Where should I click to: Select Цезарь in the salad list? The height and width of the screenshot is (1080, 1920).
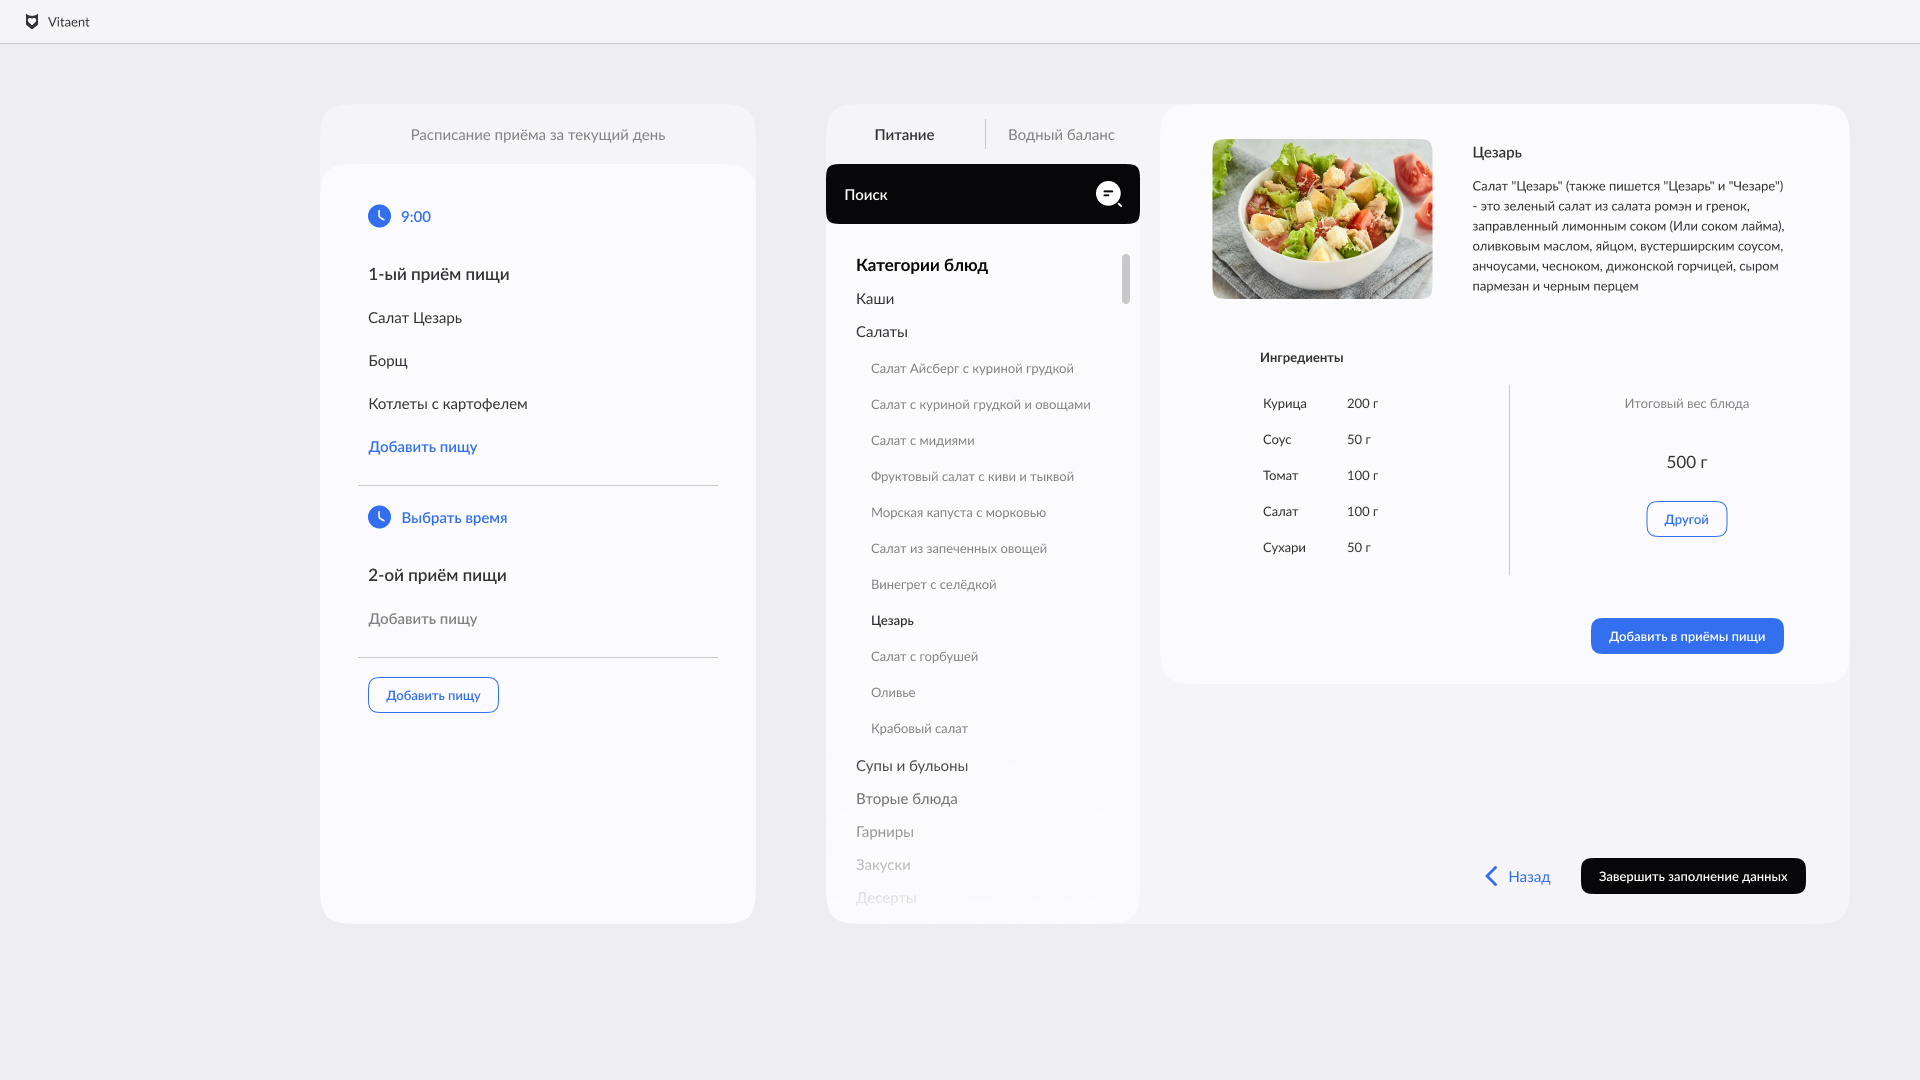pos(892,621)
